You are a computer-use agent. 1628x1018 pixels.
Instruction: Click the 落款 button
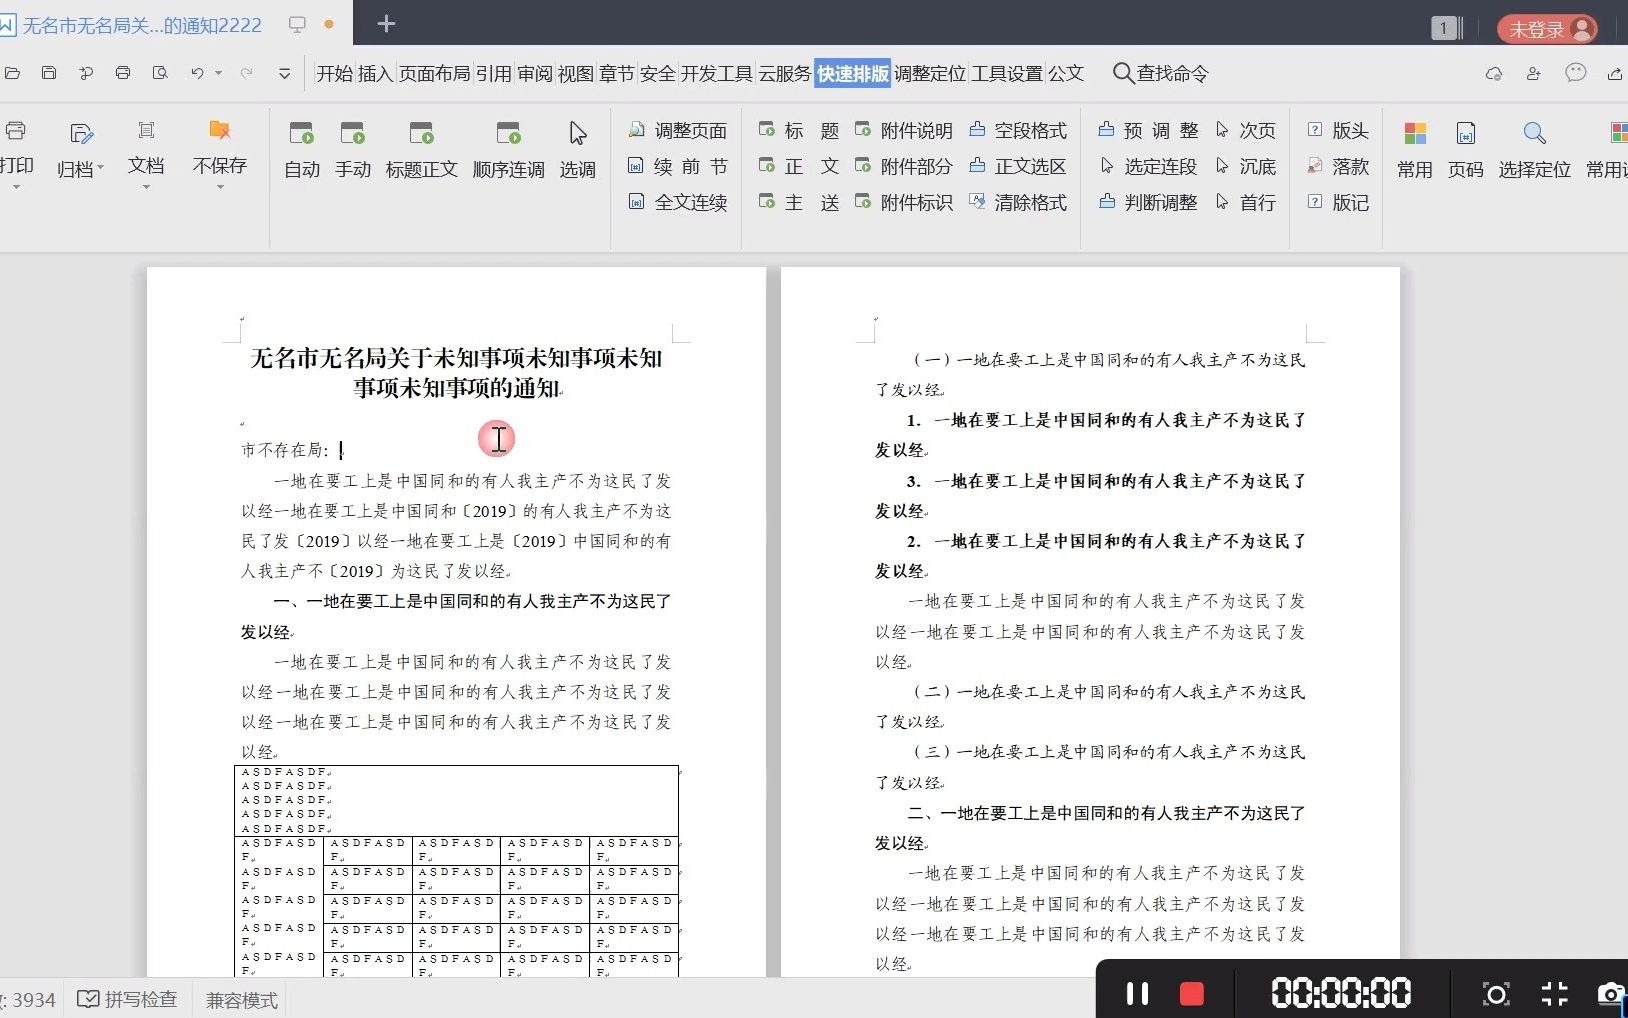[x=1338, y=166]
